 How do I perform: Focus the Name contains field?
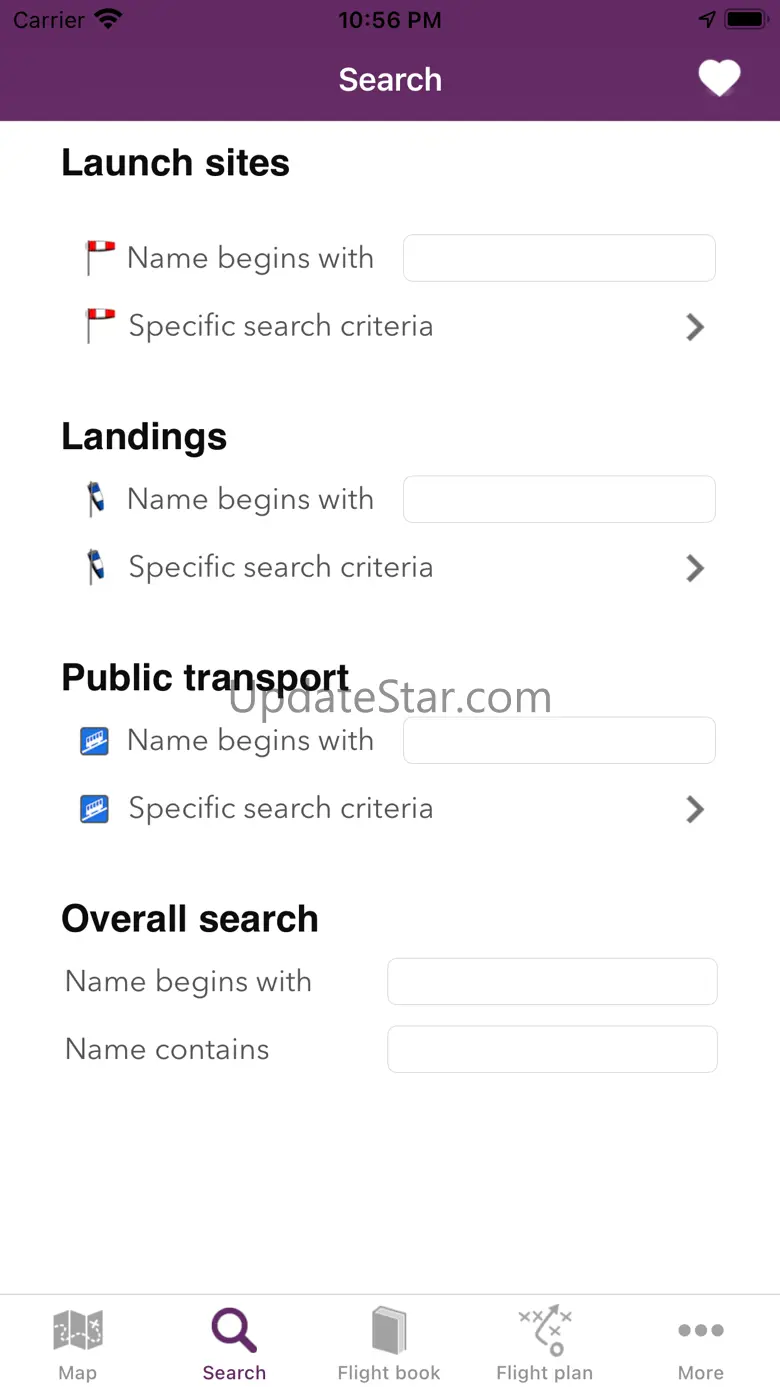pyautogui.click(x=552, y=1049)
